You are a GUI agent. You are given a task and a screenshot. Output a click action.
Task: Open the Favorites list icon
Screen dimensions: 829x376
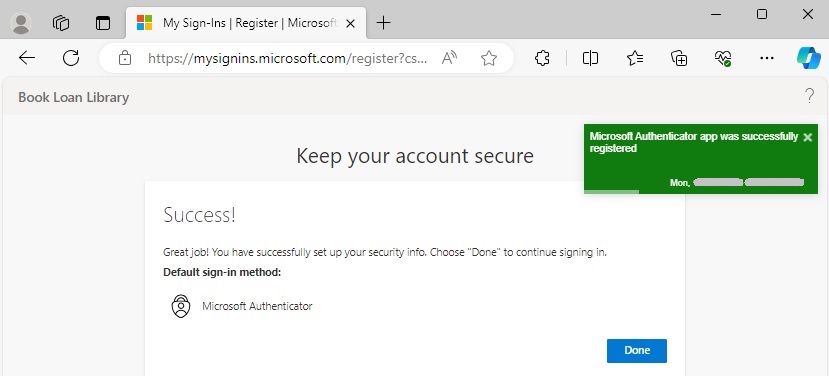634,58
